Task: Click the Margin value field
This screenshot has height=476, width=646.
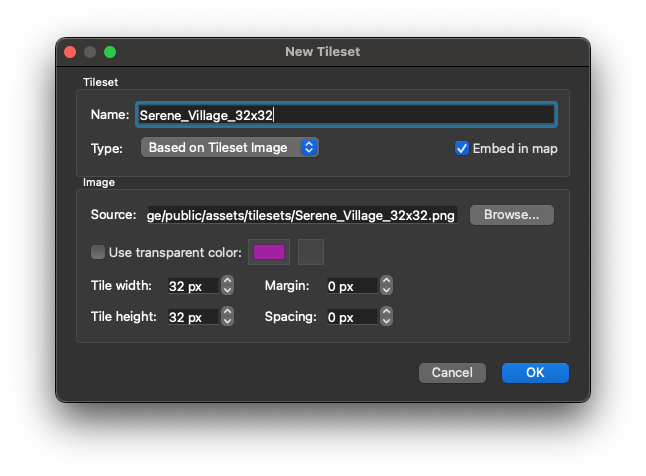Action: (x=350, y=286)
